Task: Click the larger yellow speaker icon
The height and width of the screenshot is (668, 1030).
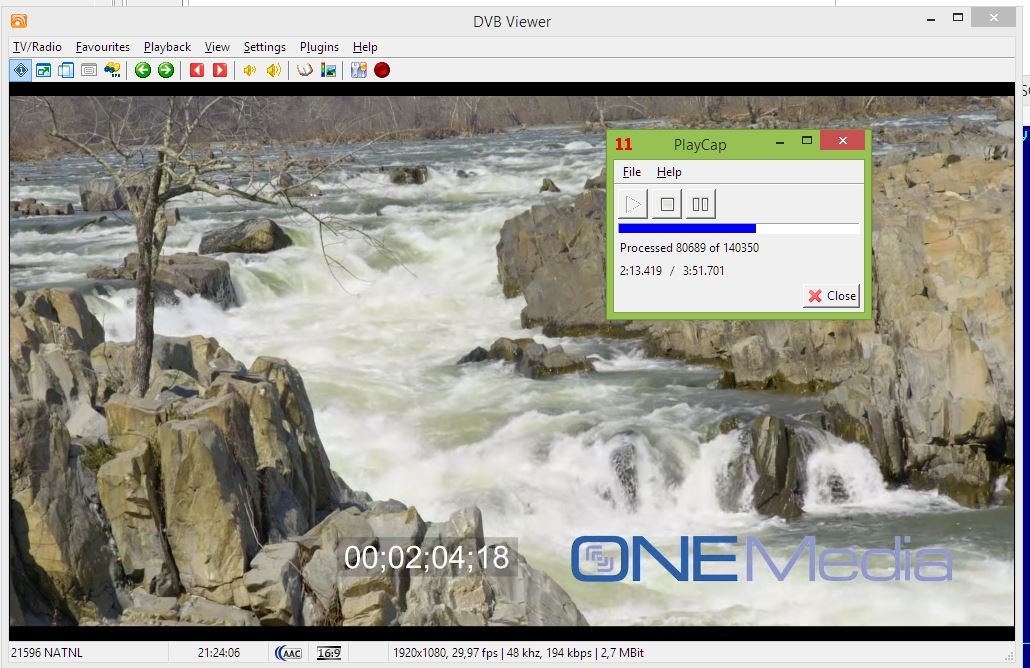Action: click(273, 70)
